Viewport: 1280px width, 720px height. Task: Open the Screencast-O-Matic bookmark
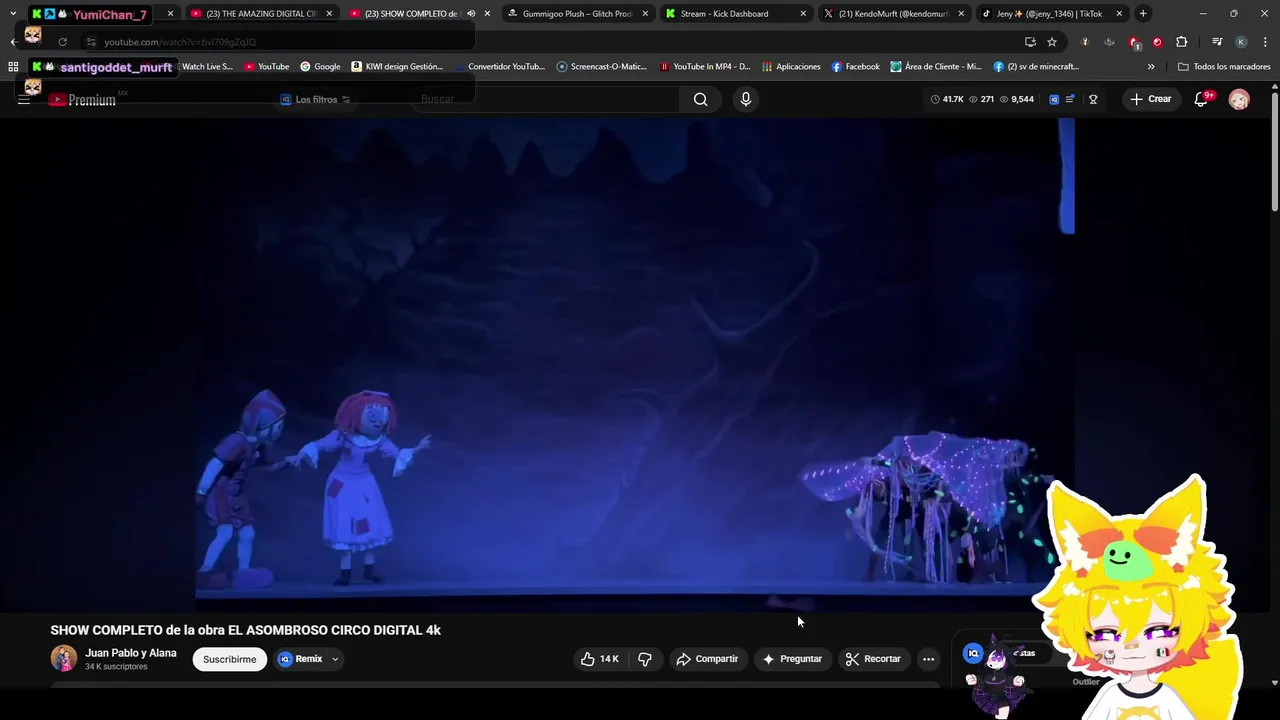tap(602, 67)
